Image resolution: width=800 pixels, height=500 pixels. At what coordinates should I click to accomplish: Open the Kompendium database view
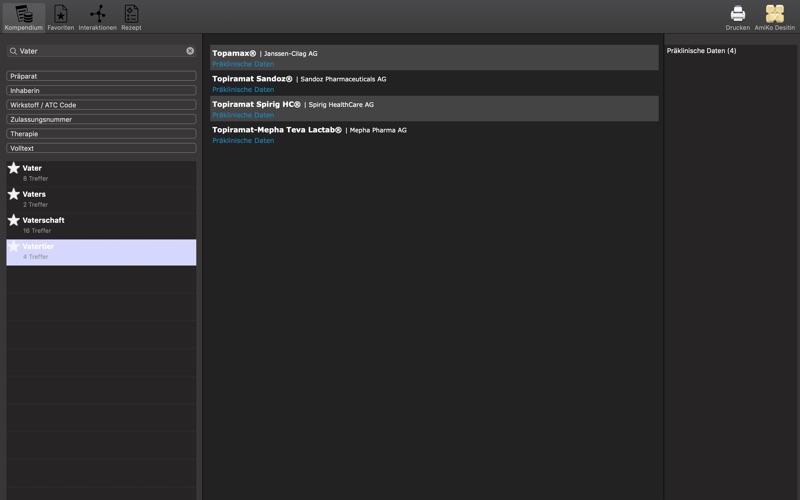(x=23, y=18)
